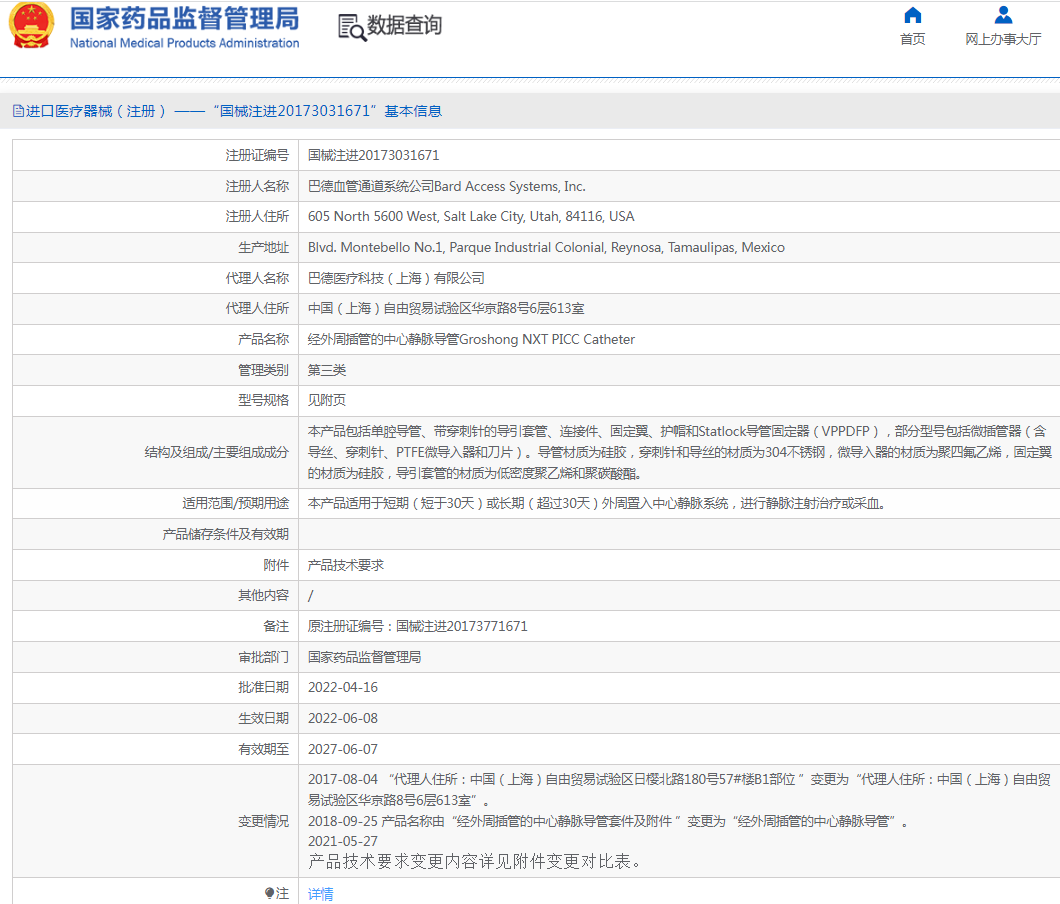Open 网上办事大厅 user icon
This screenshot has height=904, width=1060.
[1003, 15]
